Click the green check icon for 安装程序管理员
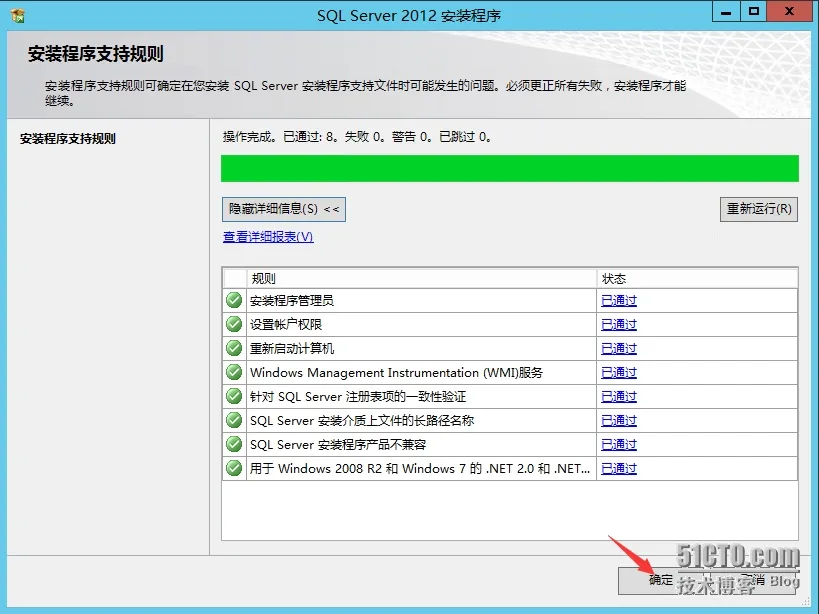 click(234, 300)
